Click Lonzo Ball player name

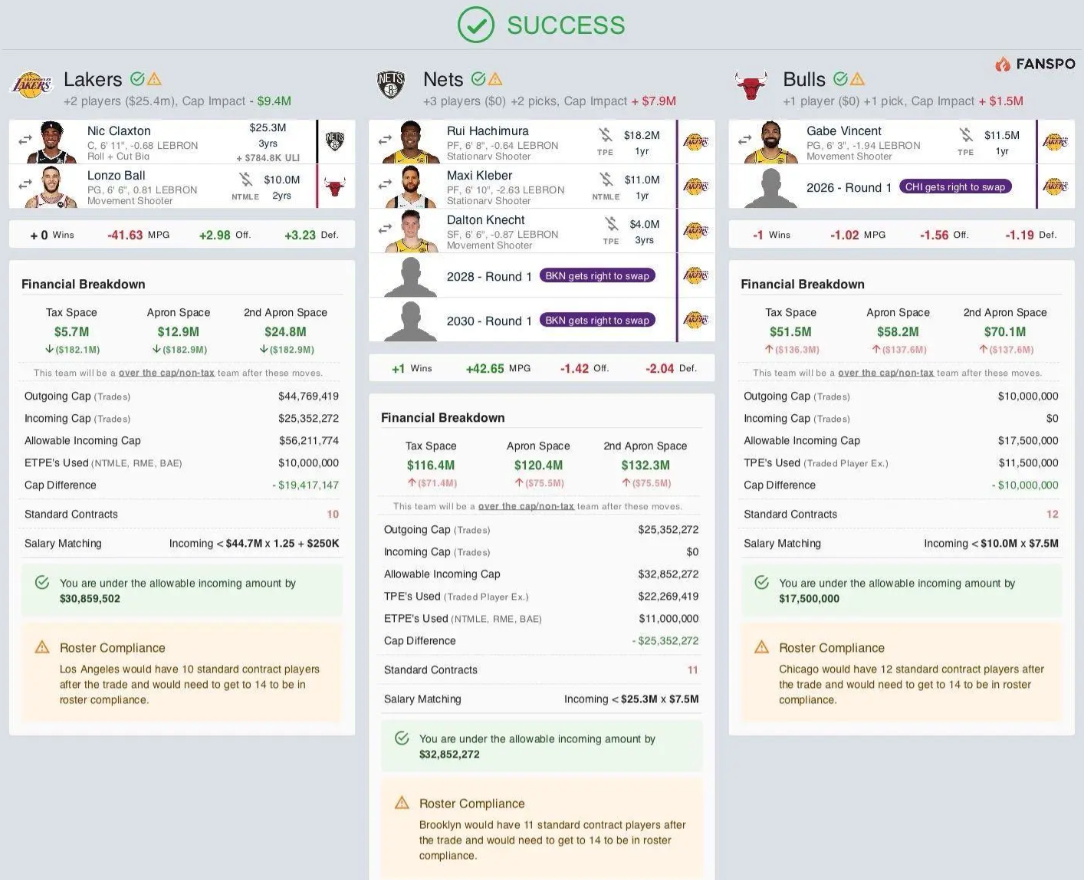116,176
